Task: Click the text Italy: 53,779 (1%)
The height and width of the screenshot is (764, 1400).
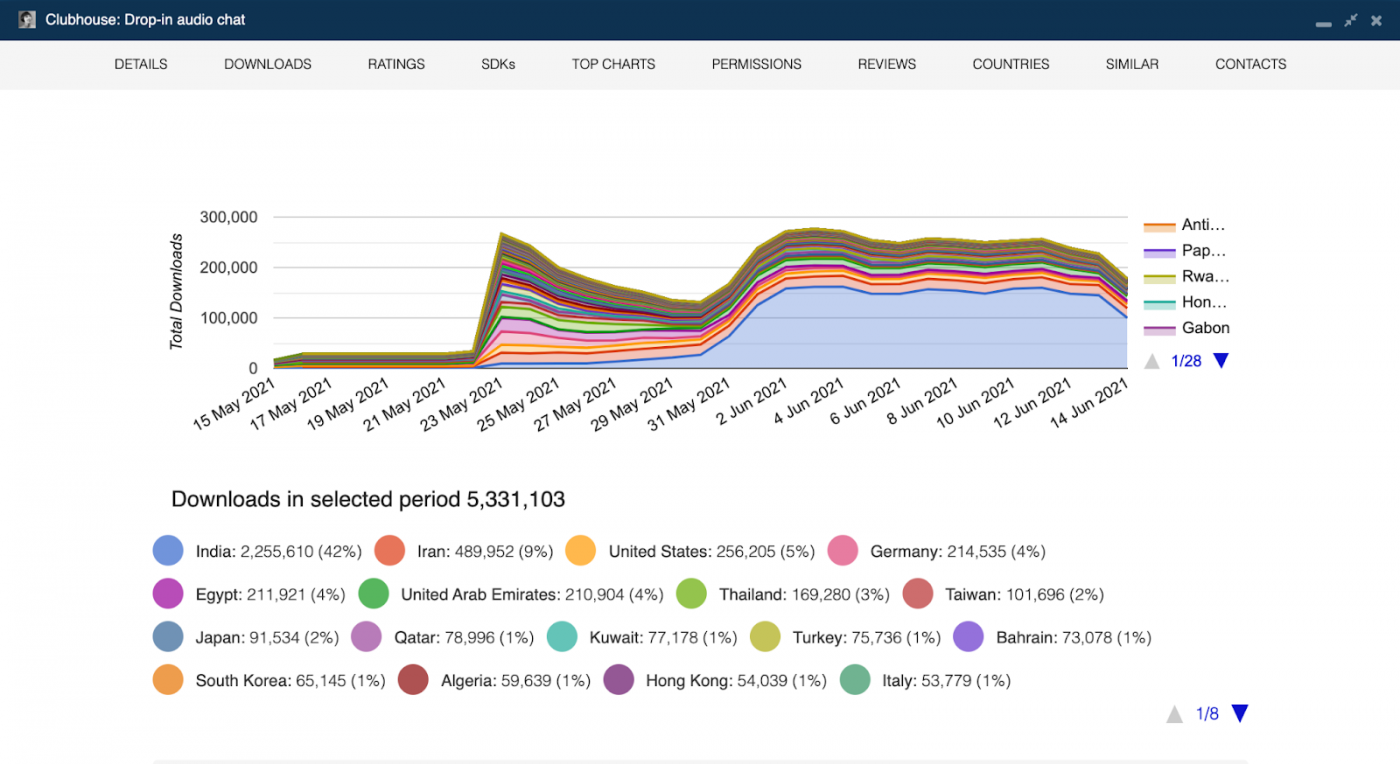Action: 947,680
